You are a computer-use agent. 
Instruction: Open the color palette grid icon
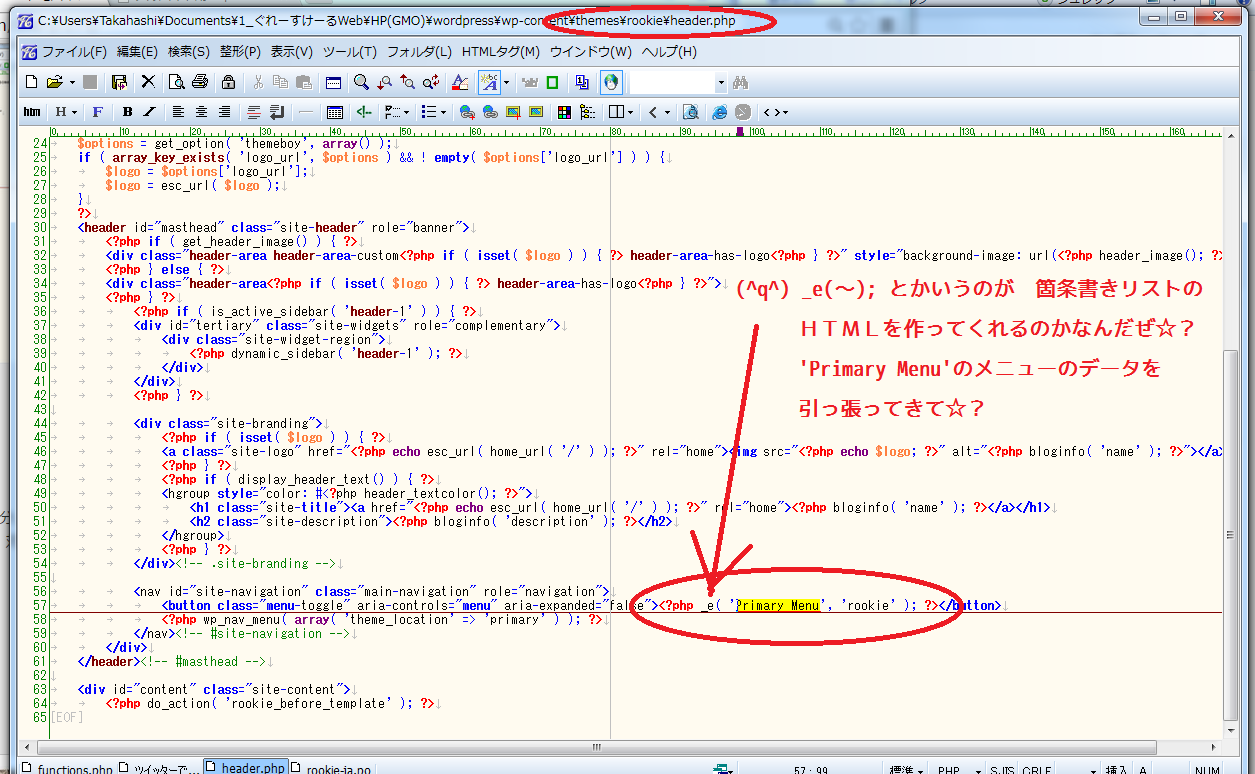564,112
